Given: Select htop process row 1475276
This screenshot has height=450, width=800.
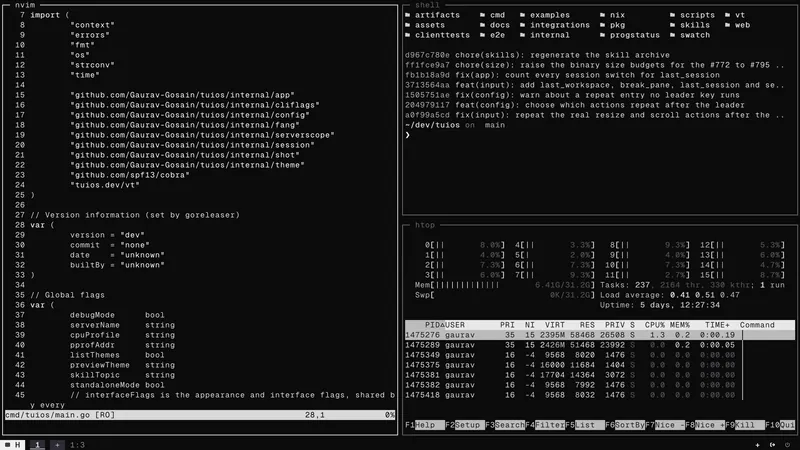Looking at the screenshot, I should coord(599,335).
